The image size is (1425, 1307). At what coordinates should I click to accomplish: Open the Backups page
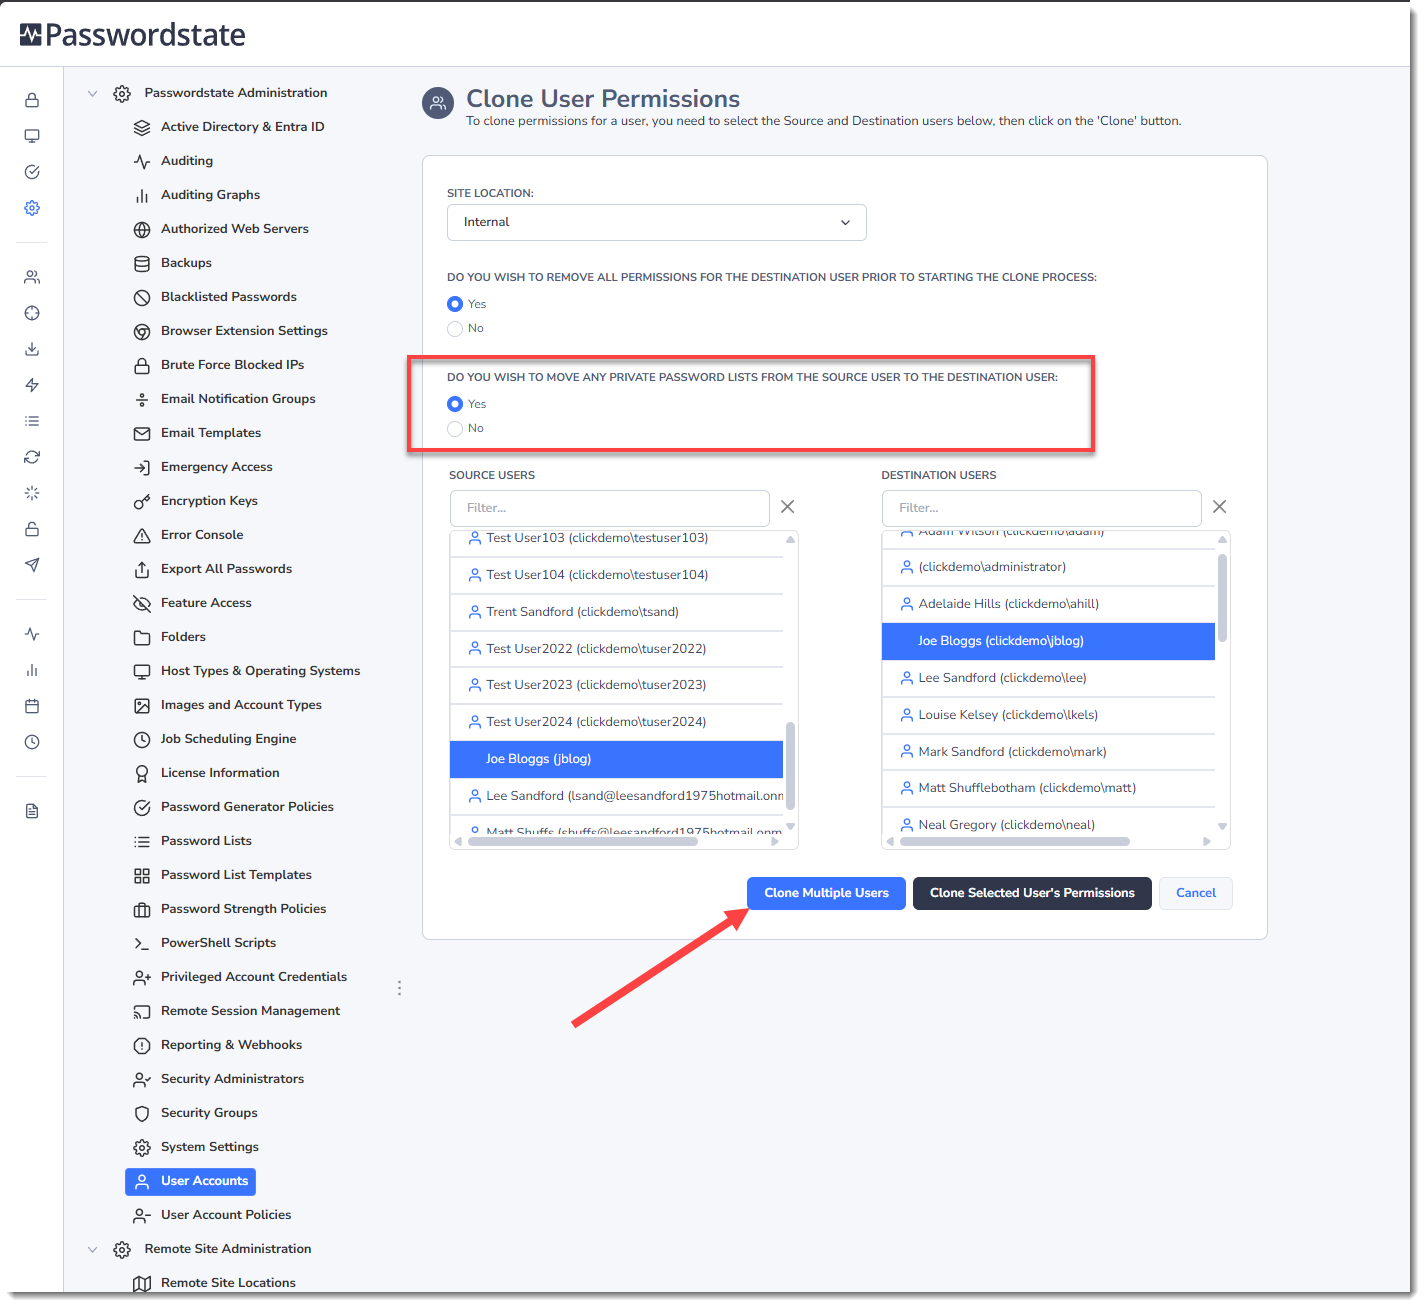[x=186, y=263]
